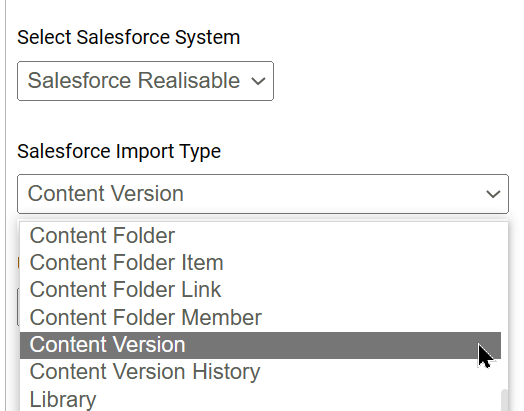The width and height of the screenshot is (524, 411).
Task: Click the chevron in the Import Type field
Action: click(493, 194)
